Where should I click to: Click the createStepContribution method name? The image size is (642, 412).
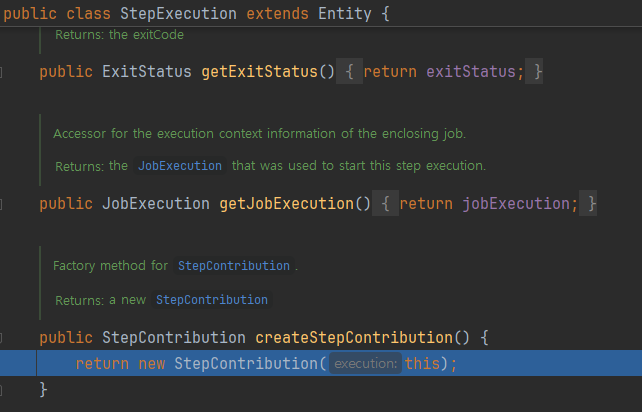[354, 337]
